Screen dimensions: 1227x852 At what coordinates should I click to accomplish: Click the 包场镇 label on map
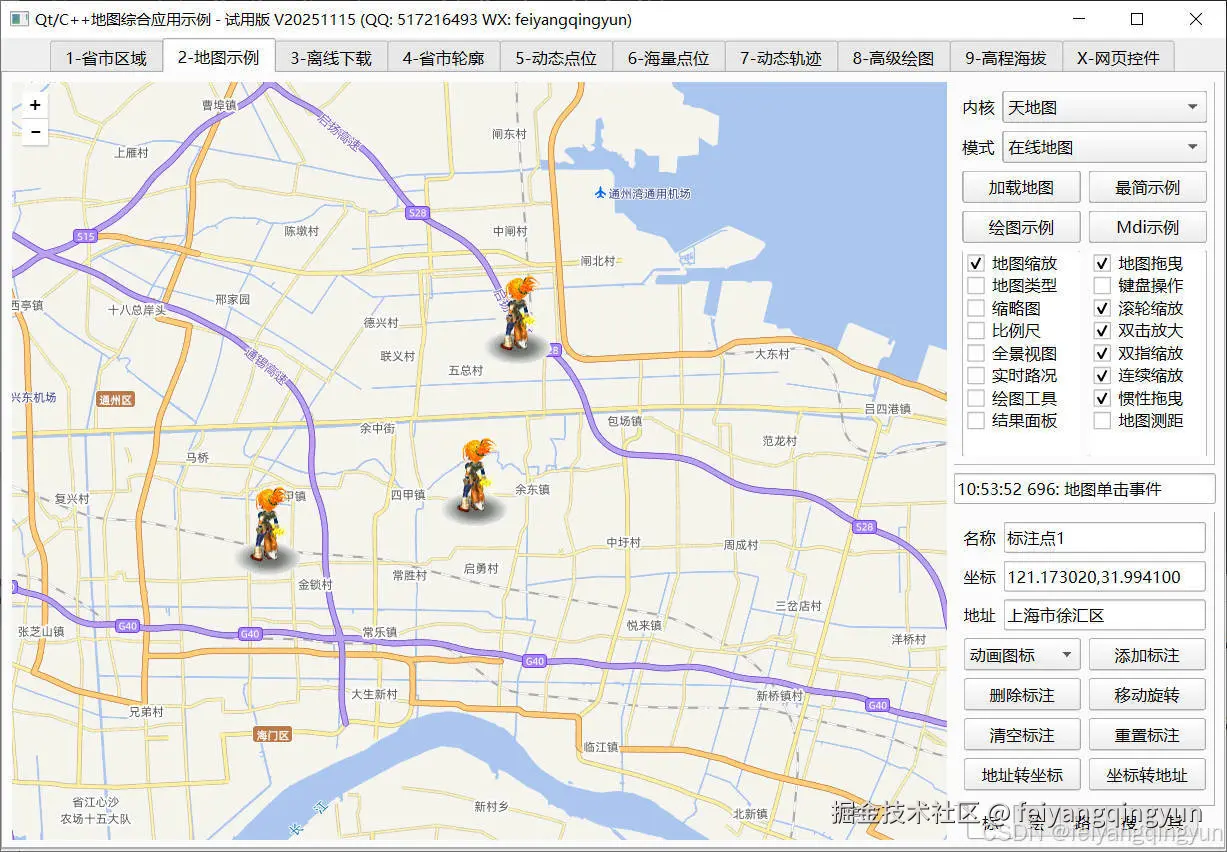(x=625, y=422)
